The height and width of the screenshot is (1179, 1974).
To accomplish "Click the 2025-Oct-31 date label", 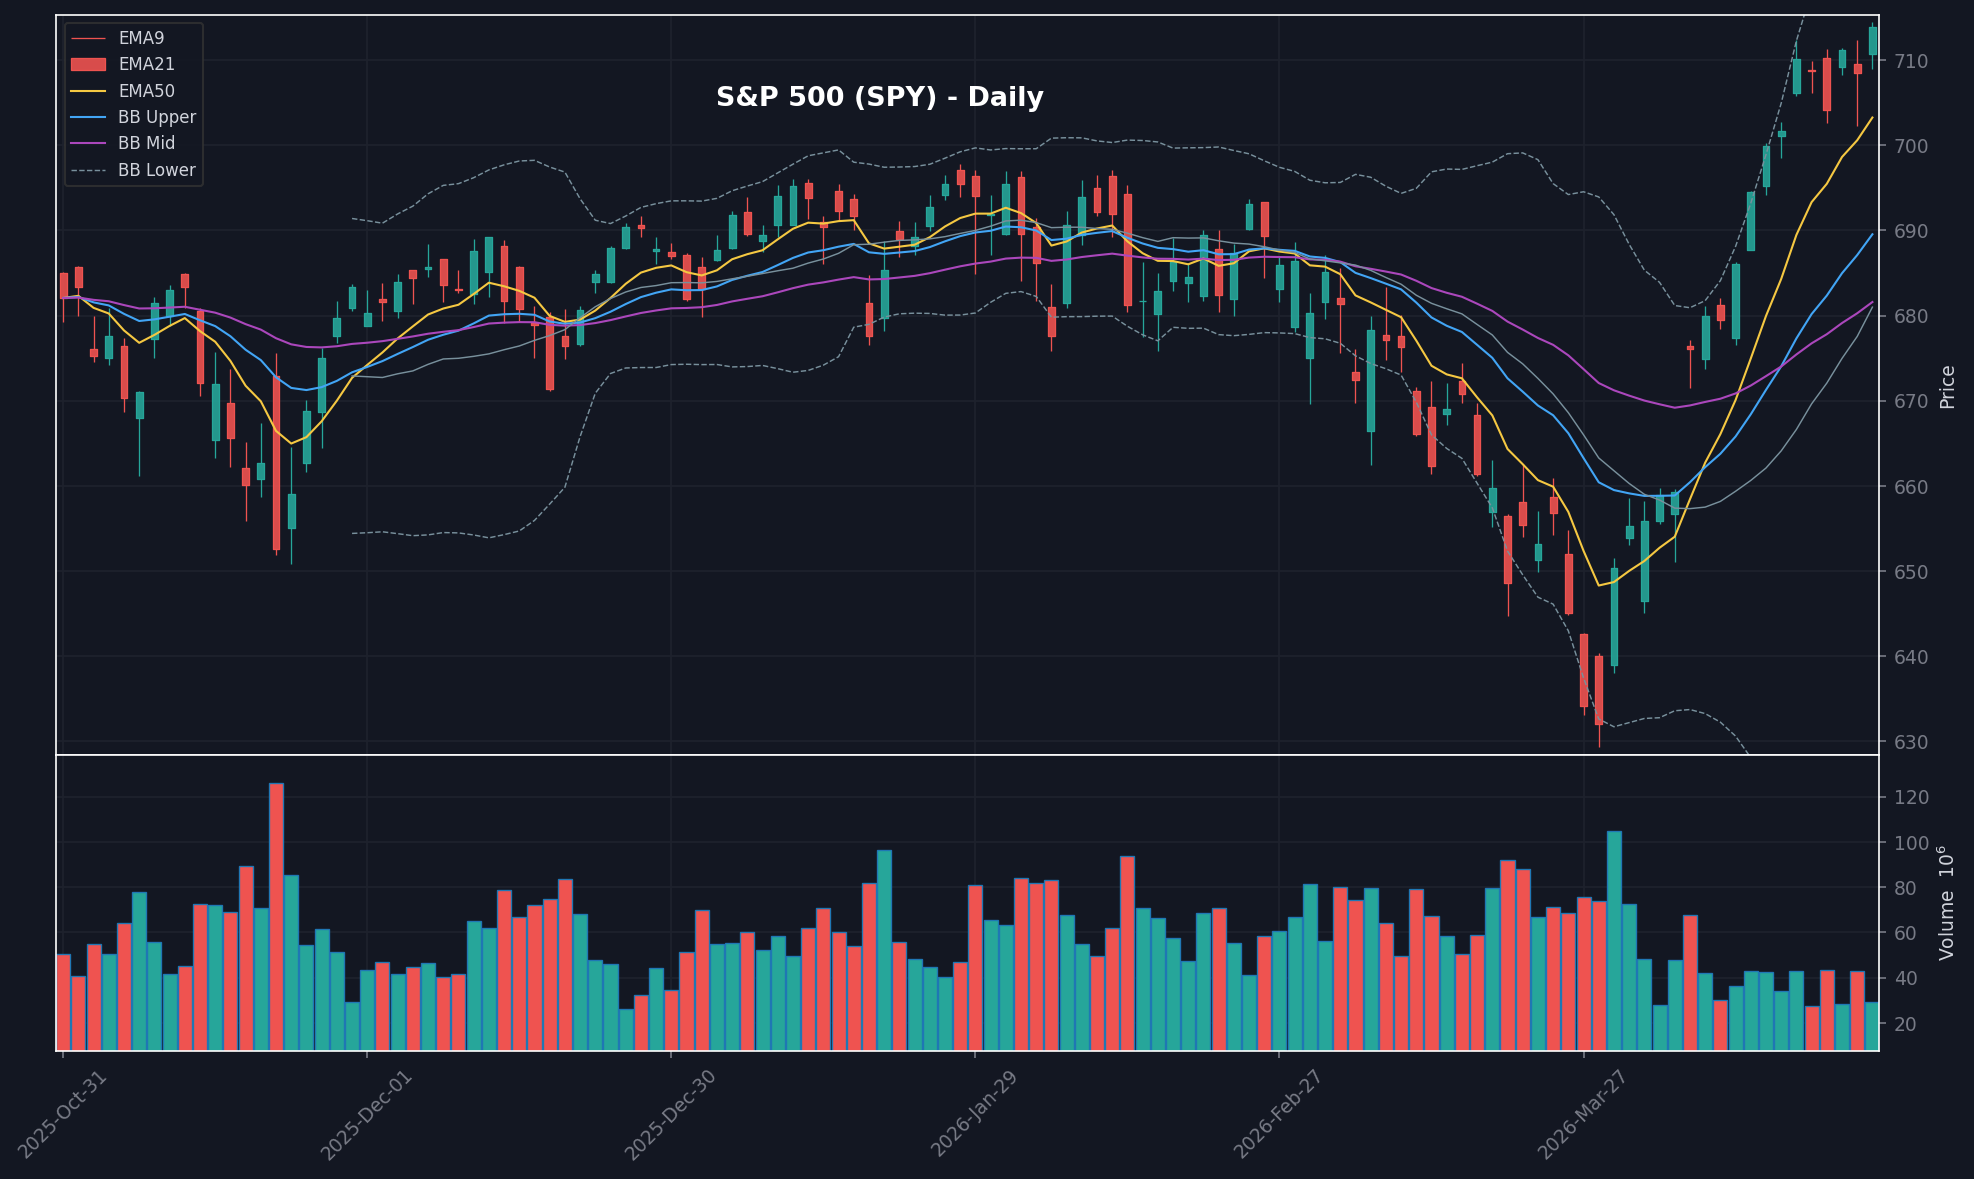I will coord(62,1114).
